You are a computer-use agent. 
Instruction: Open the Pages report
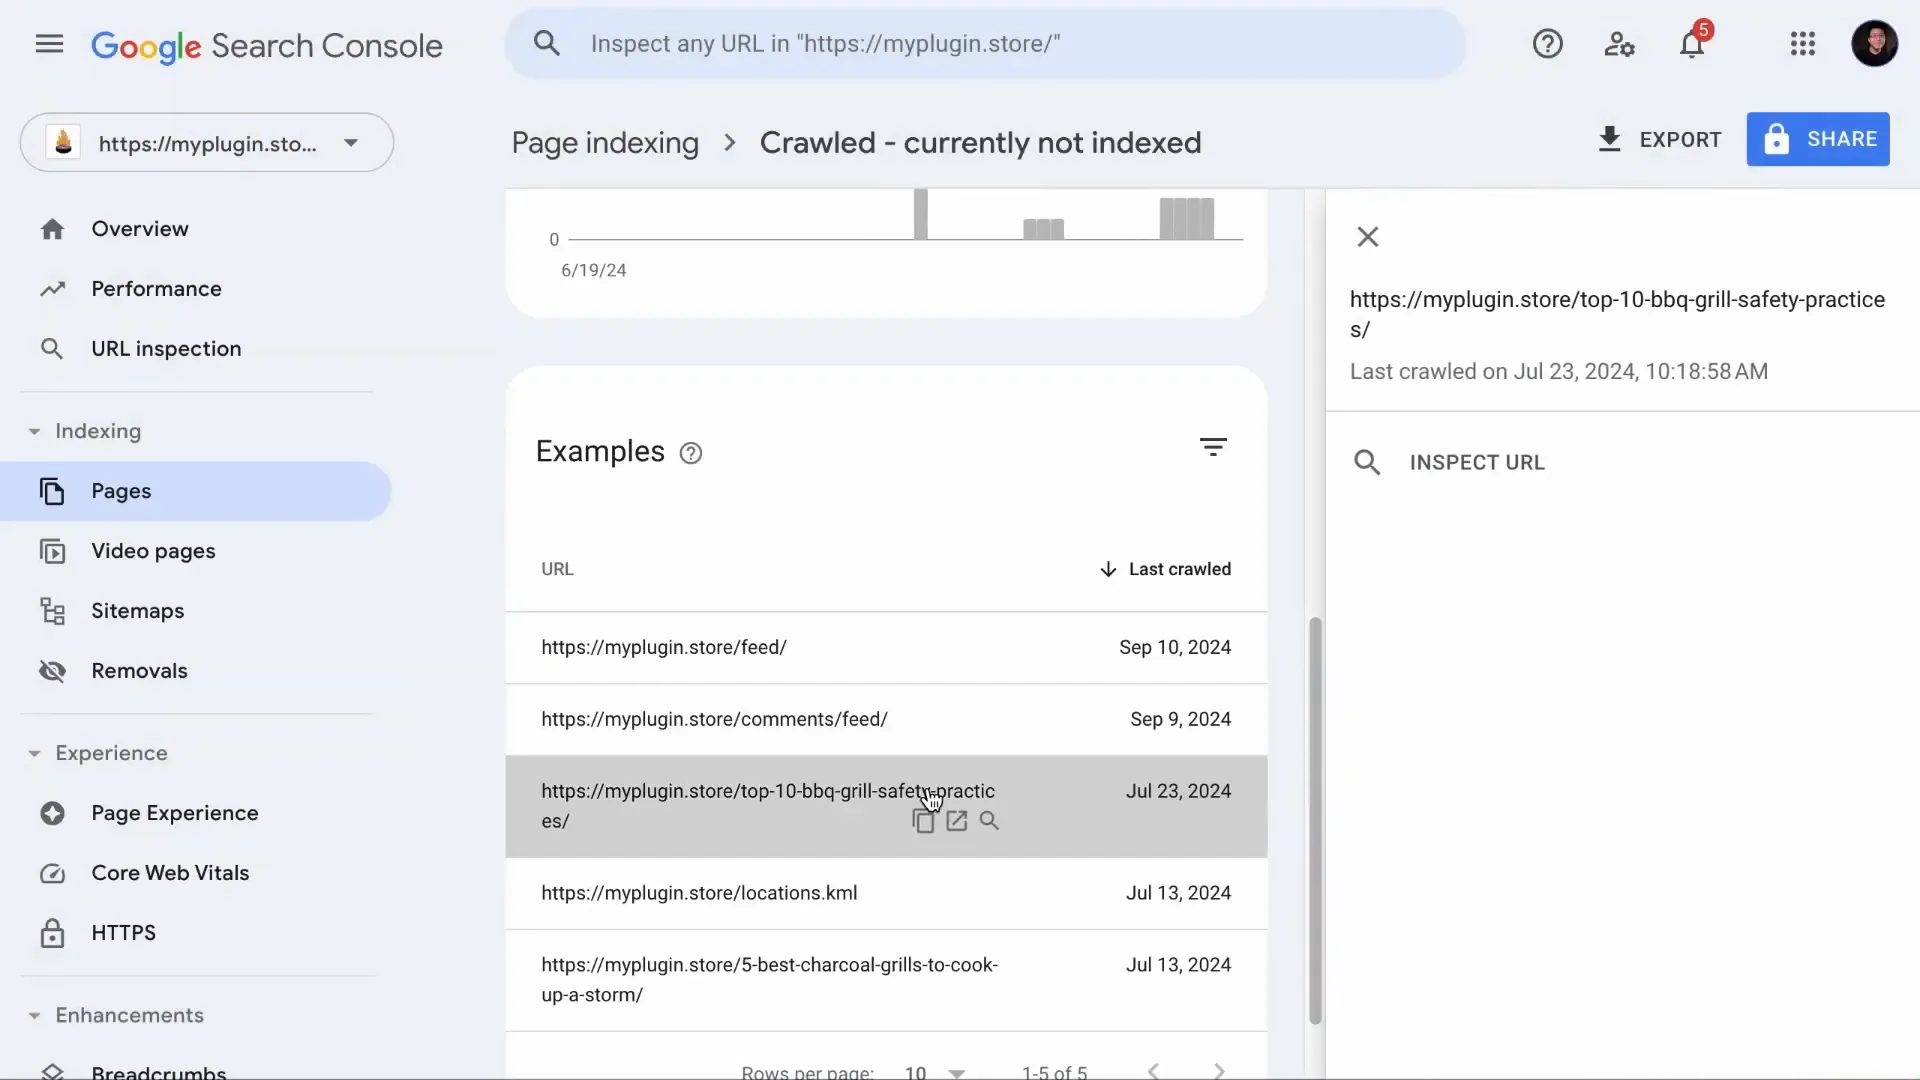click(x=195, y=491)
